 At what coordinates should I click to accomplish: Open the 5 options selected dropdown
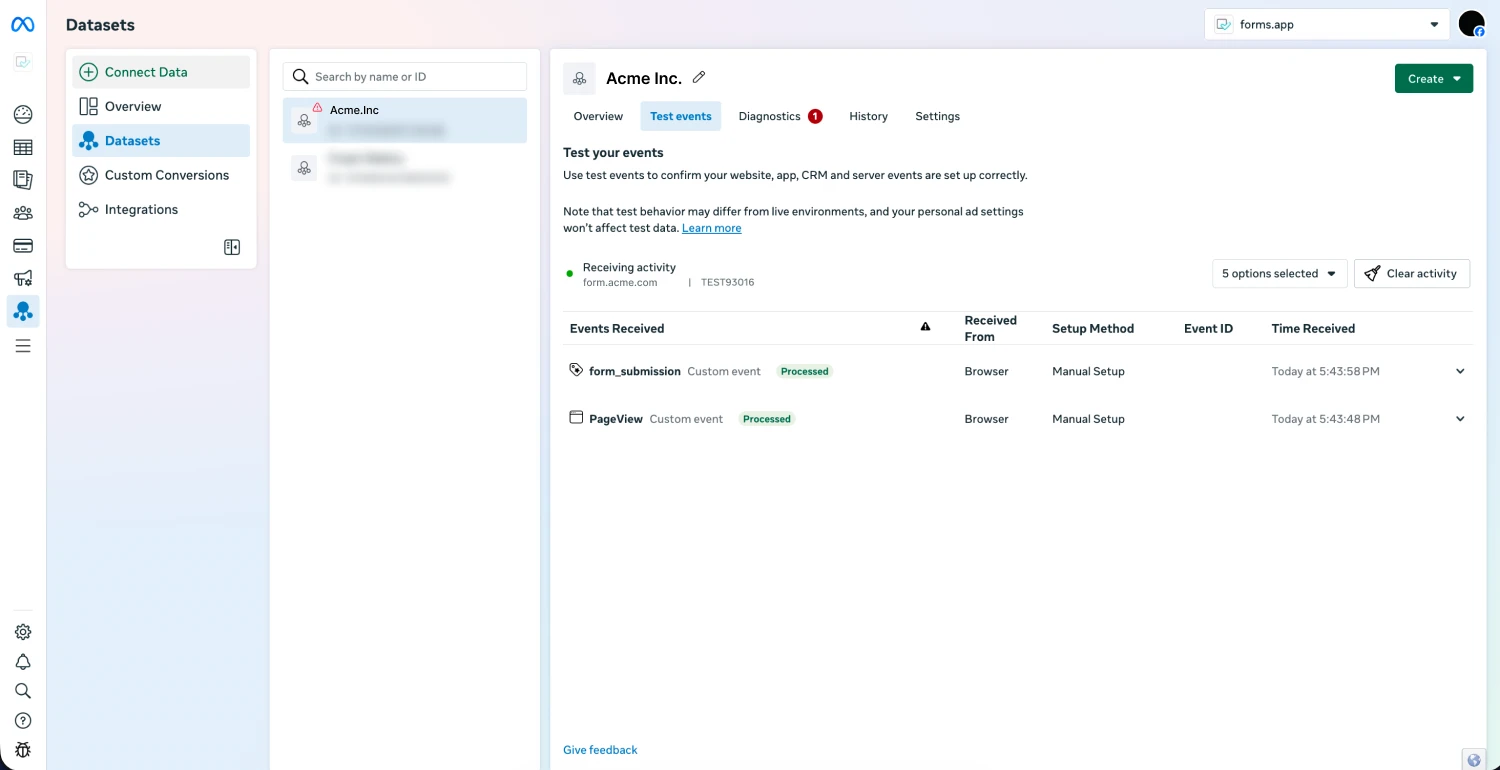(x=1279, y=274)
